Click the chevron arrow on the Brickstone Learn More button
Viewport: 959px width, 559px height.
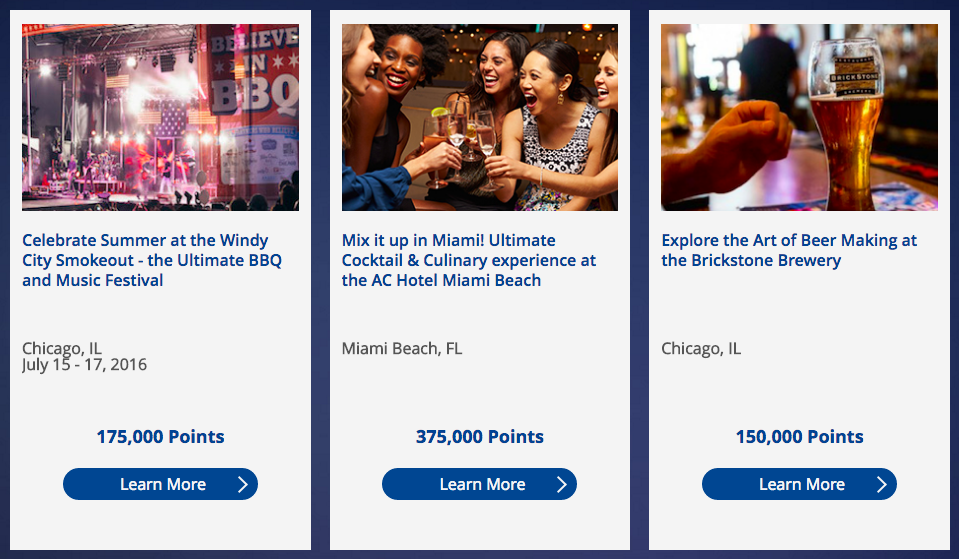click(881, 484)
